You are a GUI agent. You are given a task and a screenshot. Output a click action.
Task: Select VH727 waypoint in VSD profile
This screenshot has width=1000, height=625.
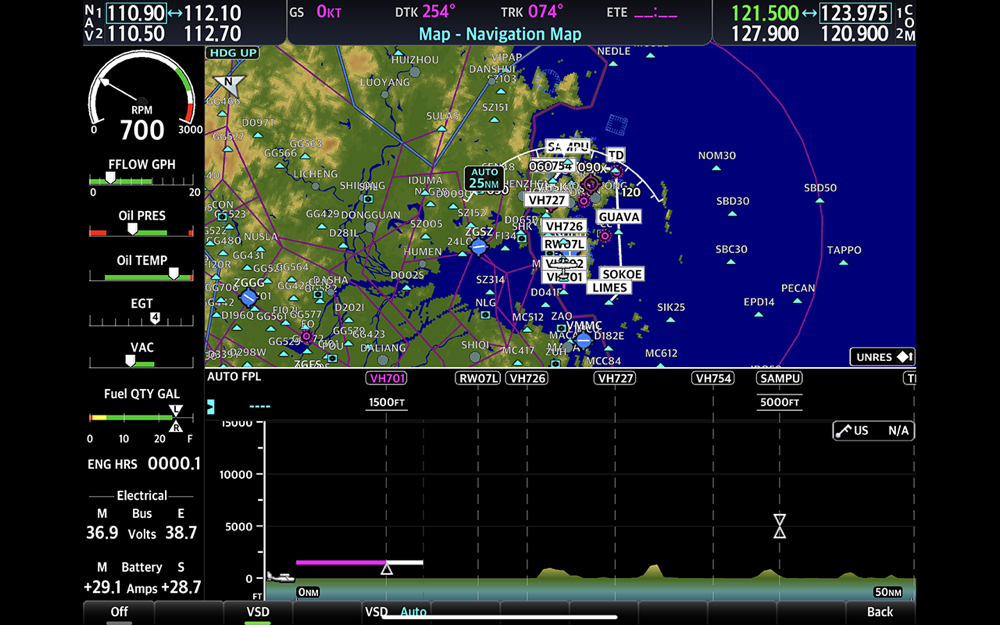coord(615,378)
